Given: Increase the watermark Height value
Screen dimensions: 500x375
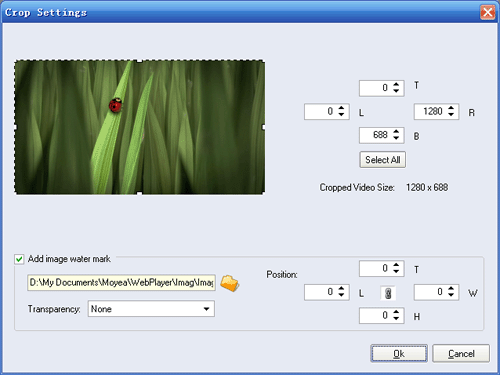Looking at the screenshot, I should point(396,312).
